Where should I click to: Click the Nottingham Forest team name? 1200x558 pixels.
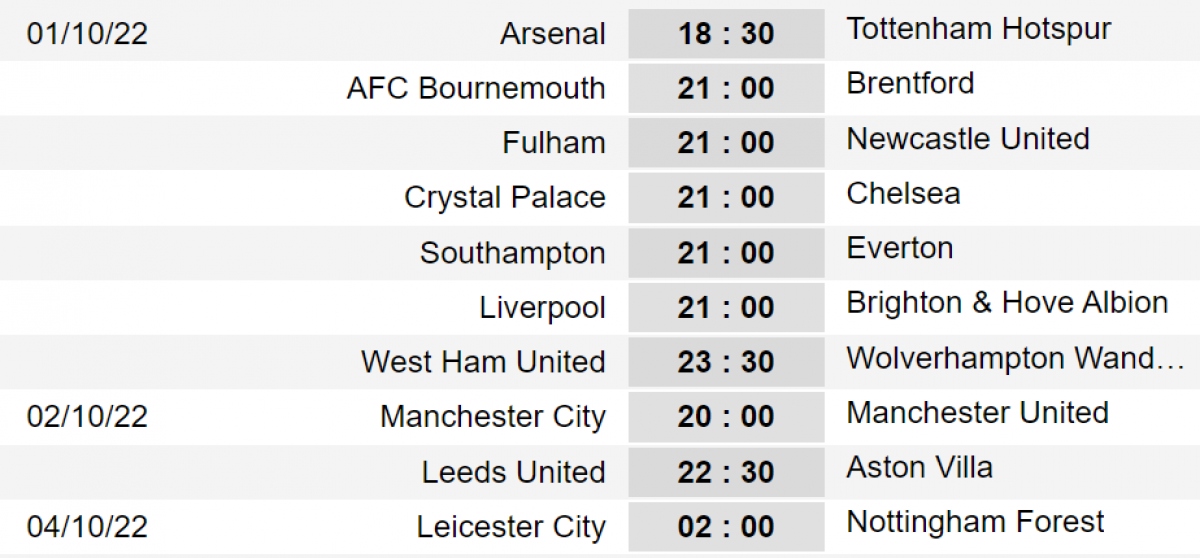click(975, 522)
